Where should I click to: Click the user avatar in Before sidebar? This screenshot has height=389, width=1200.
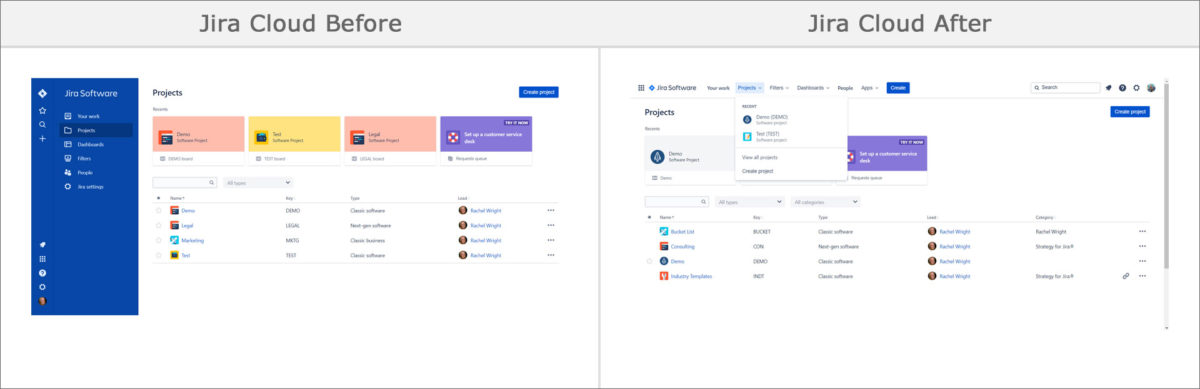[x=42, y=301]
